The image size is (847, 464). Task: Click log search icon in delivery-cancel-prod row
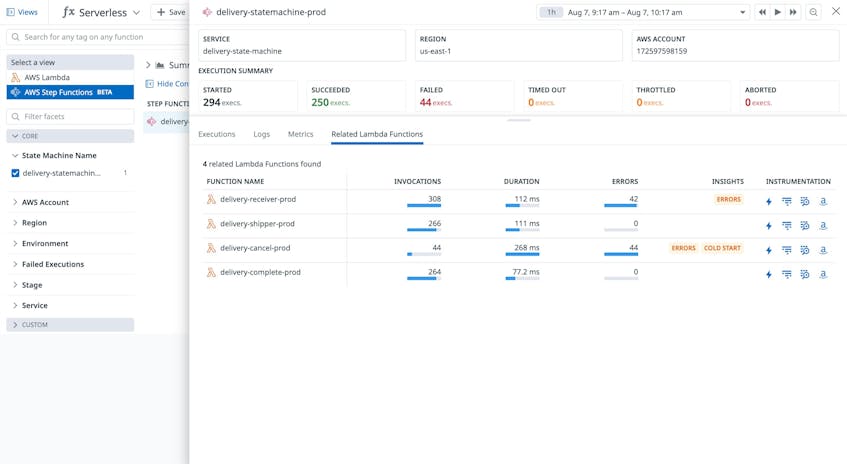(x=805, y=250)
